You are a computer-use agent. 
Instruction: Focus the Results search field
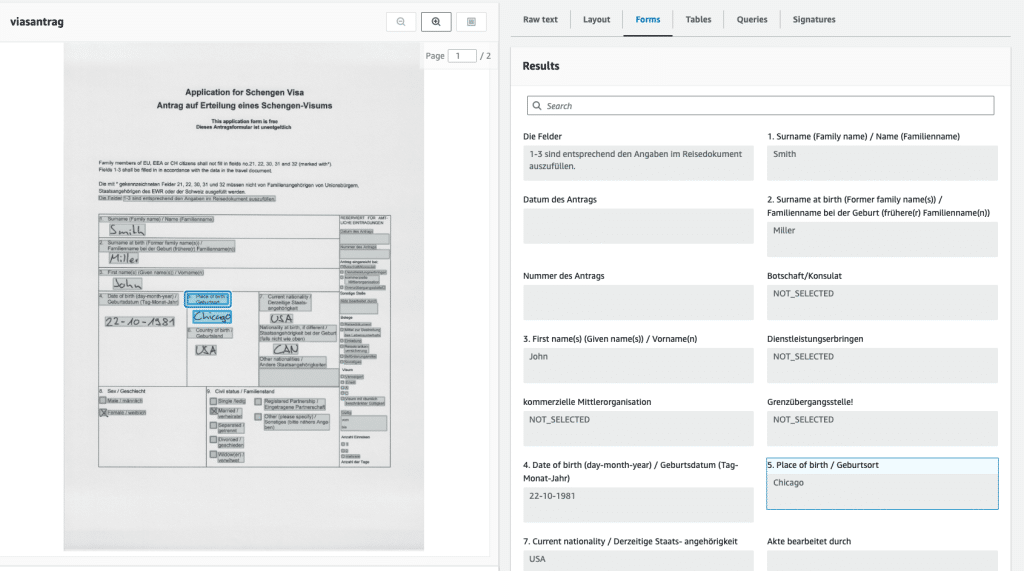765,106
